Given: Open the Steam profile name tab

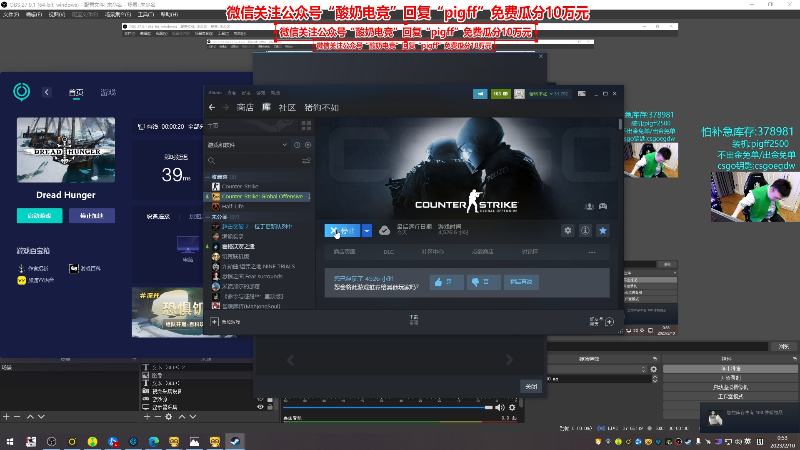Looking at the screenshot, I should [x=321, y=107].
